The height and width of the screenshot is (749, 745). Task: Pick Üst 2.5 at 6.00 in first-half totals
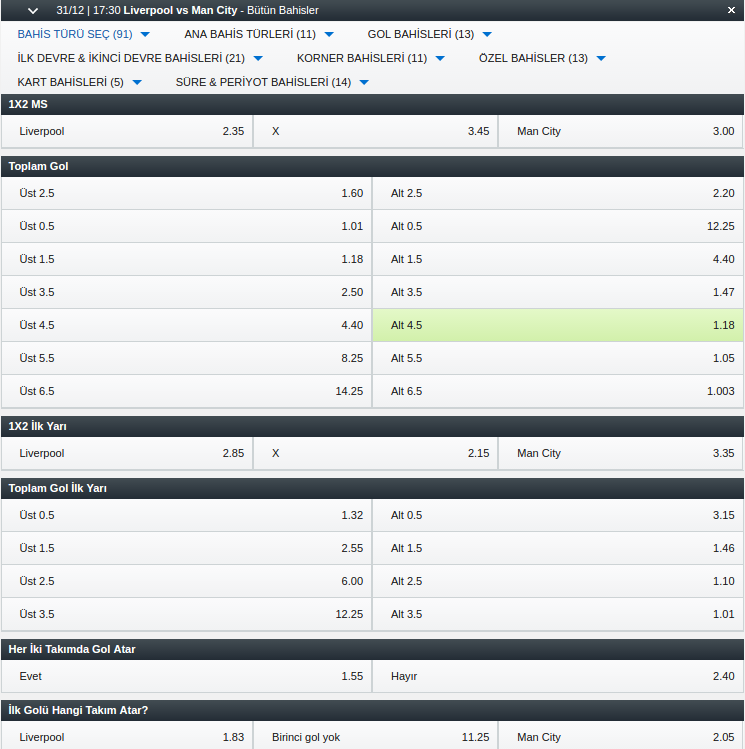click(x=187, y=581)
